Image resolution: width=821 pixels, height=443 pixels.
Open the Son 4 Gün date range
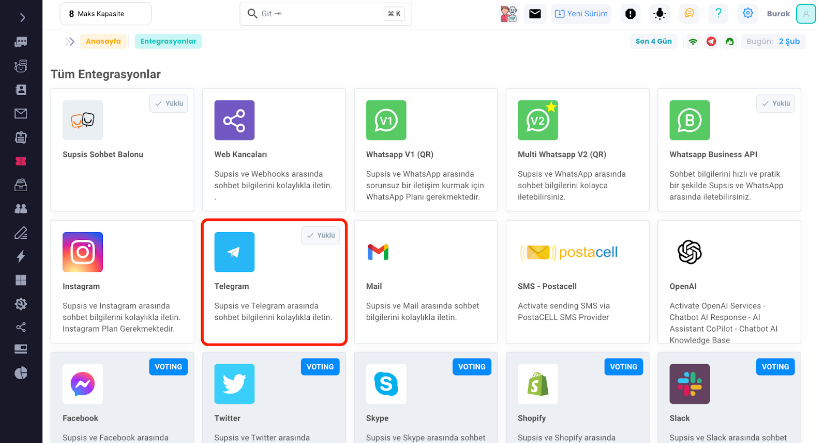pos(653,41)
